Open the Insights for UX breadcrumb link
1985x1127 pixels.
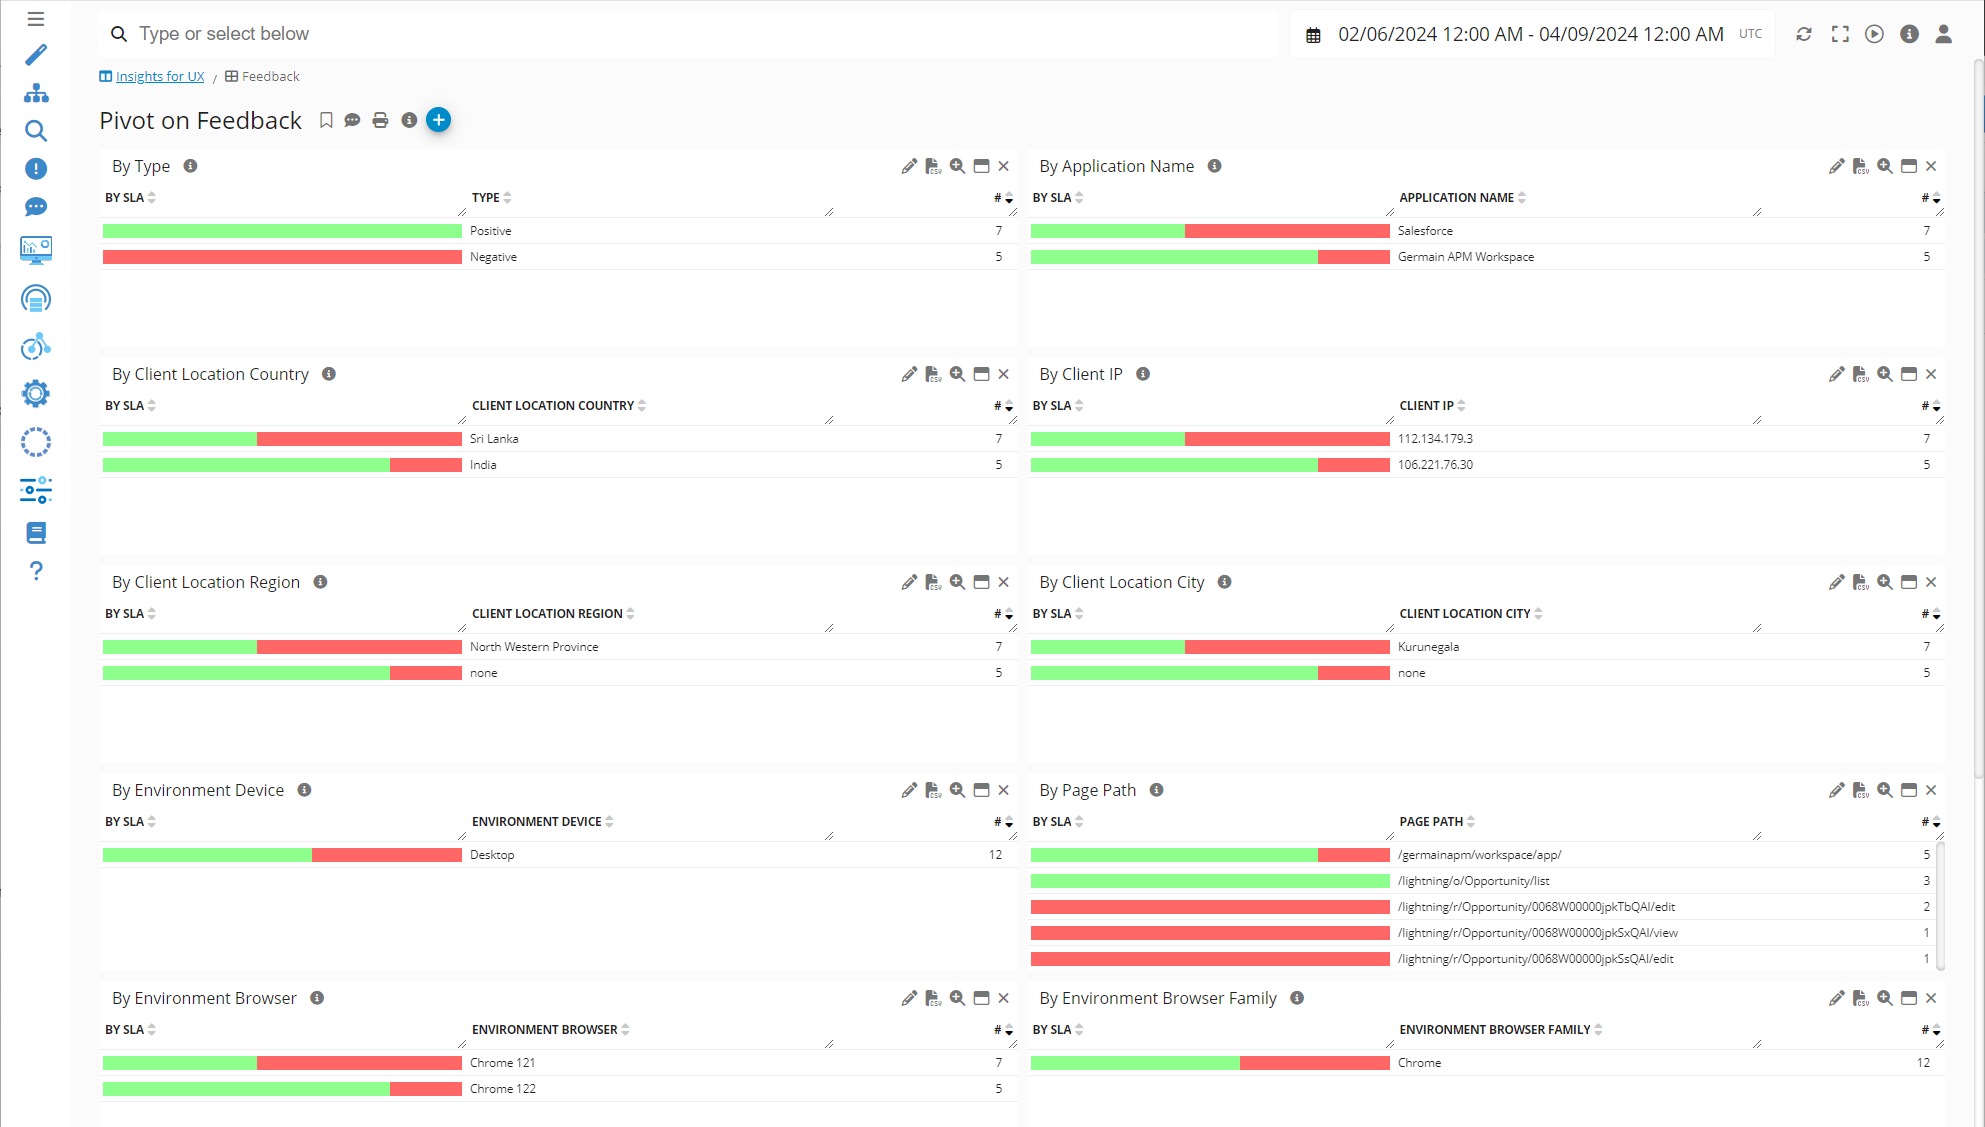tap(159, 77)
